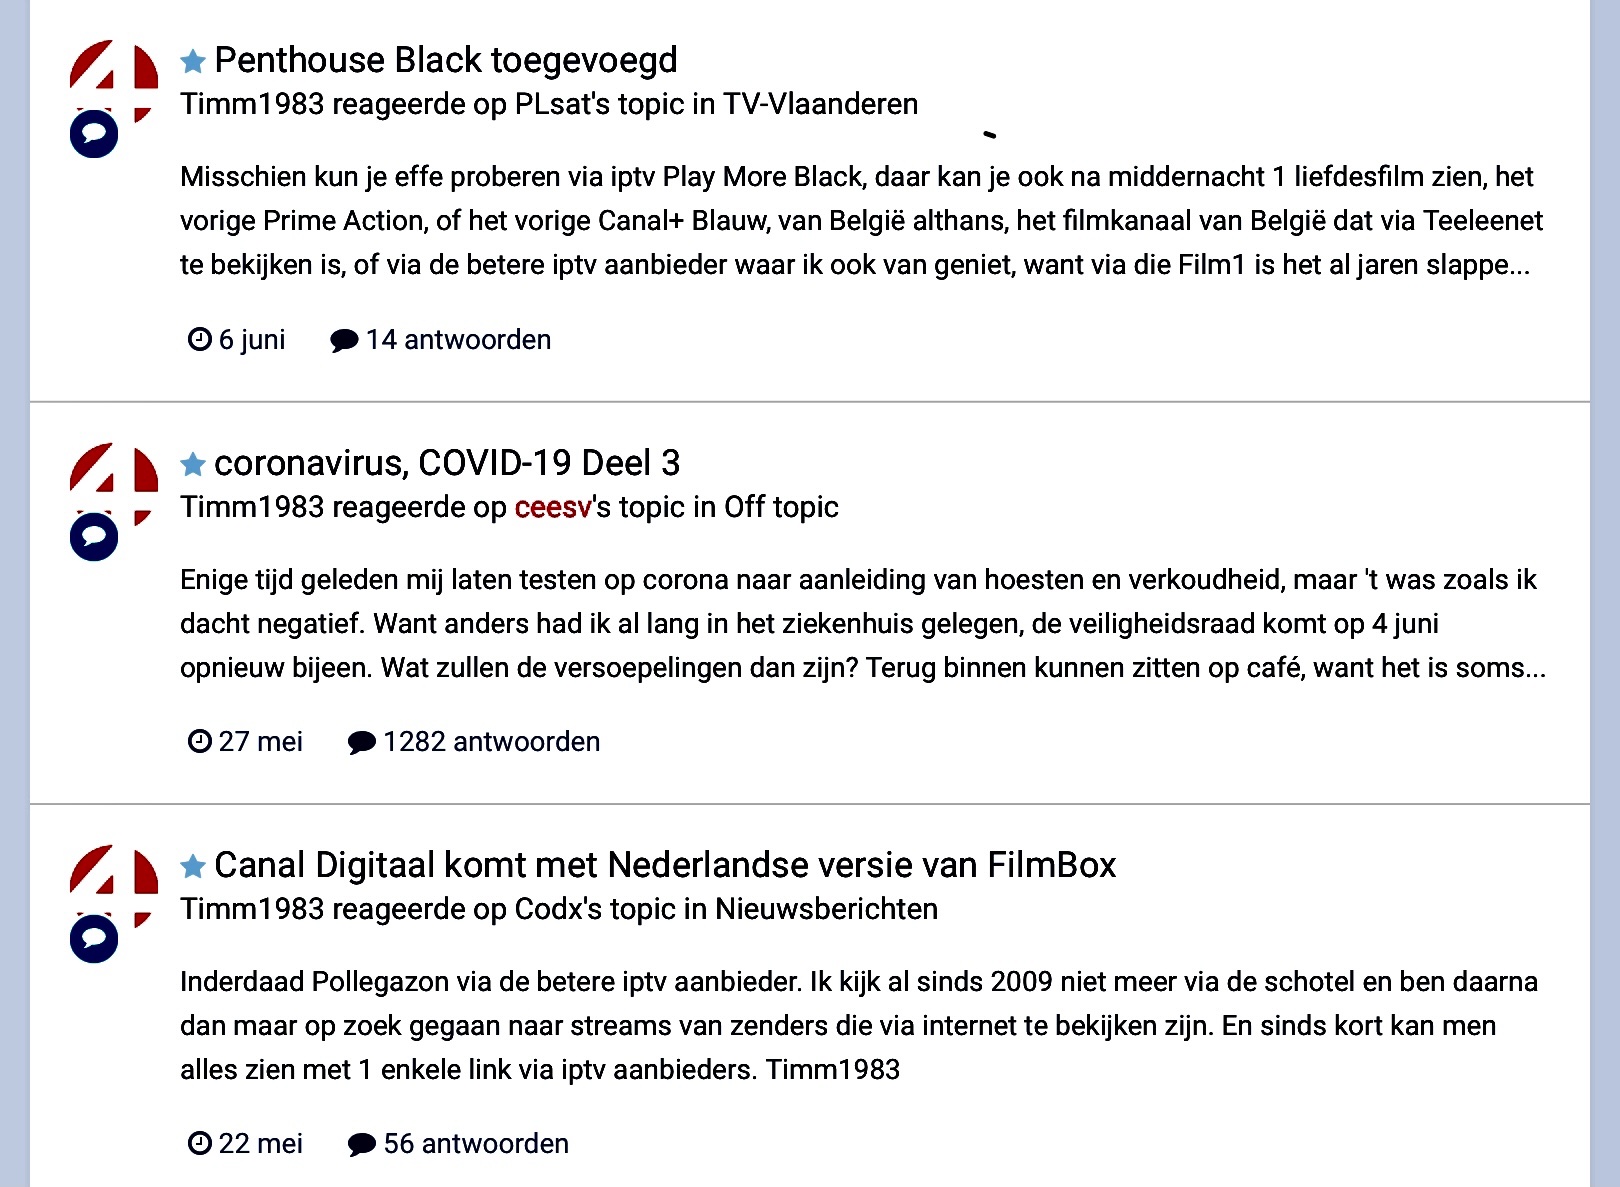
Task: Click the 27 mei timestamp
Action: pyautogui.click(x=260, y=742)
